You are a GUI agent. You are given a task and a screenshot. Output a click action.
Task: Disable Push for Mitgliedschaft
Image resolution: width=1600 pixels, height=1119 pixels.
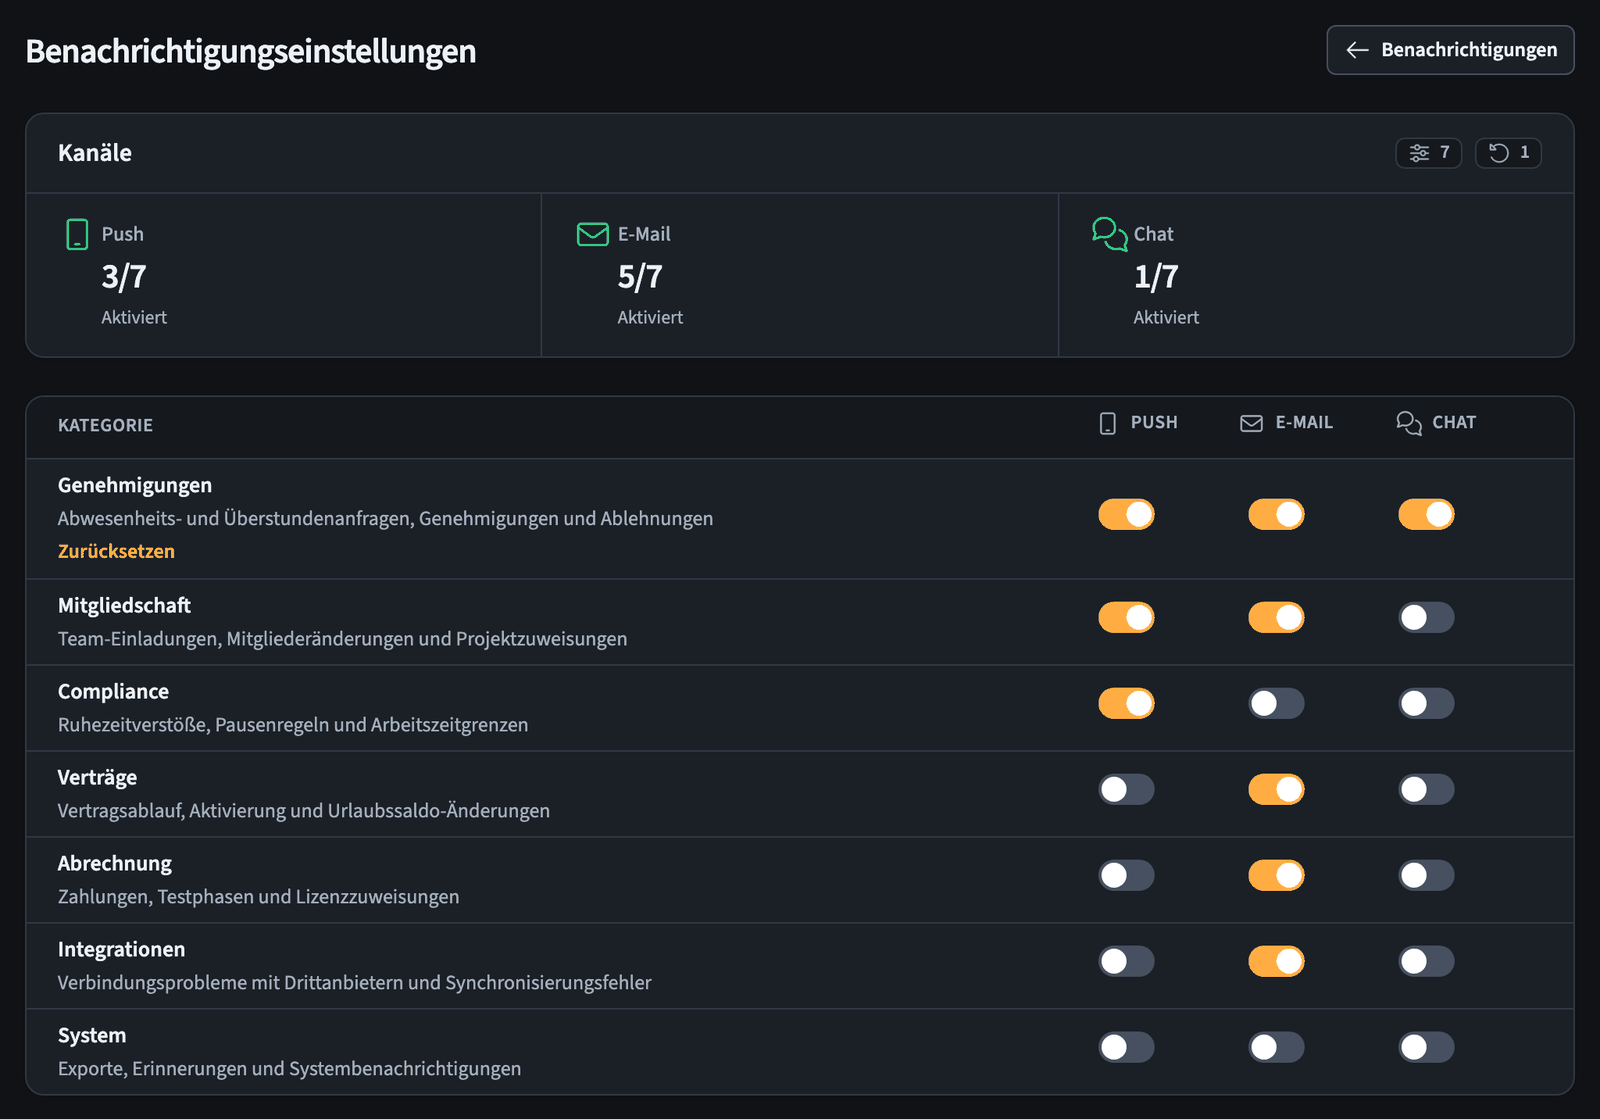point(1127,617)
